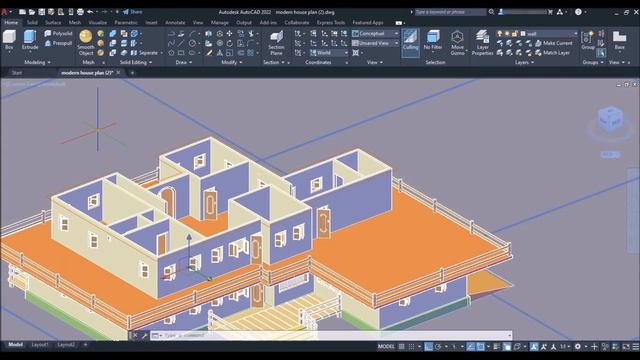The height and width of the screenshot is (360, 640).
Task: Click the keyword search box in title bar
Action: point(450,12)
